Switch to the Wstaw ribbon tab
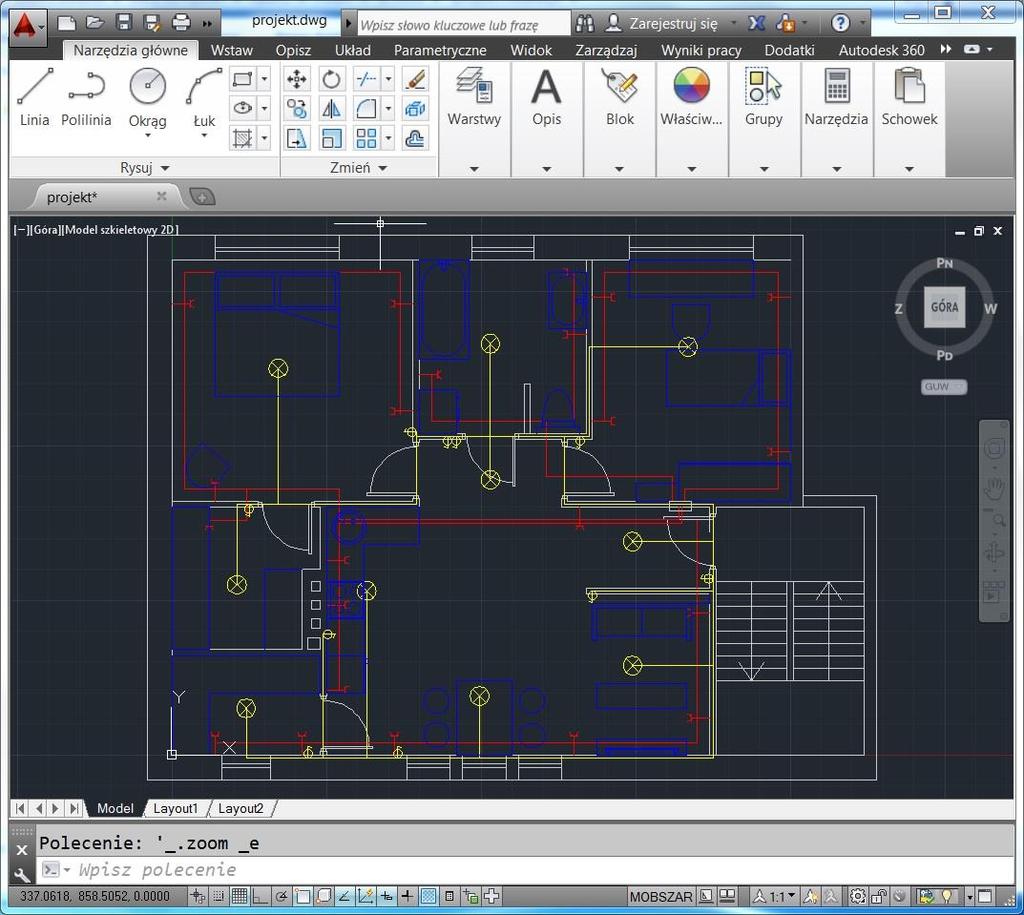This screenshot has height=915, width=1024. coord(232,50)
